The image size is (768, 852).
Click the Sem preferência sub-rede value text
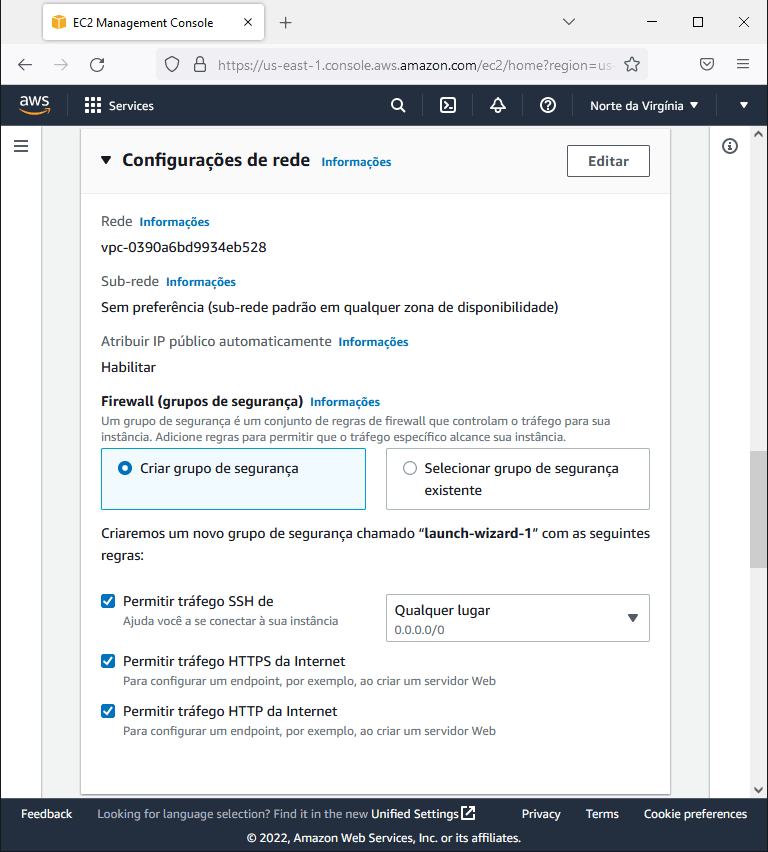[329, 308]
